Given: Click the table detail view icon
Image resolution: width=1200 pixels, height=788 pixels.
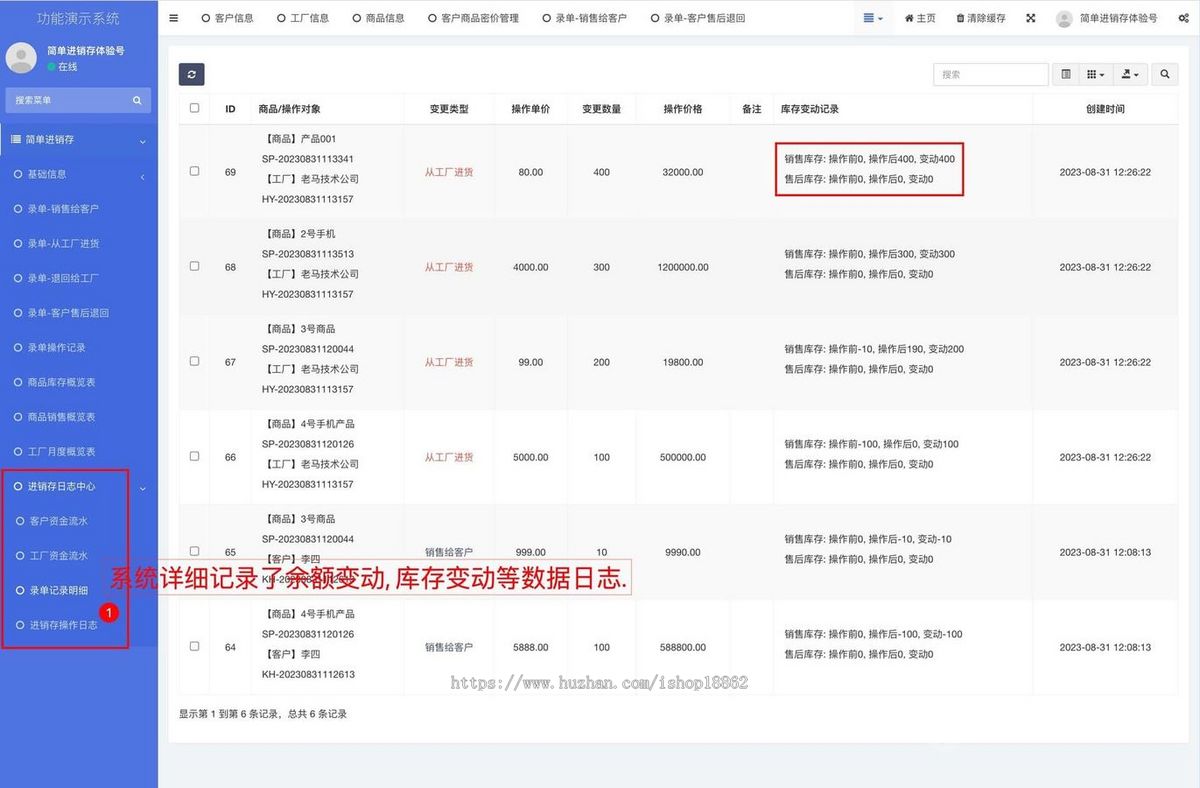Looking at the screenshot, I should [x=1064, y=74].
